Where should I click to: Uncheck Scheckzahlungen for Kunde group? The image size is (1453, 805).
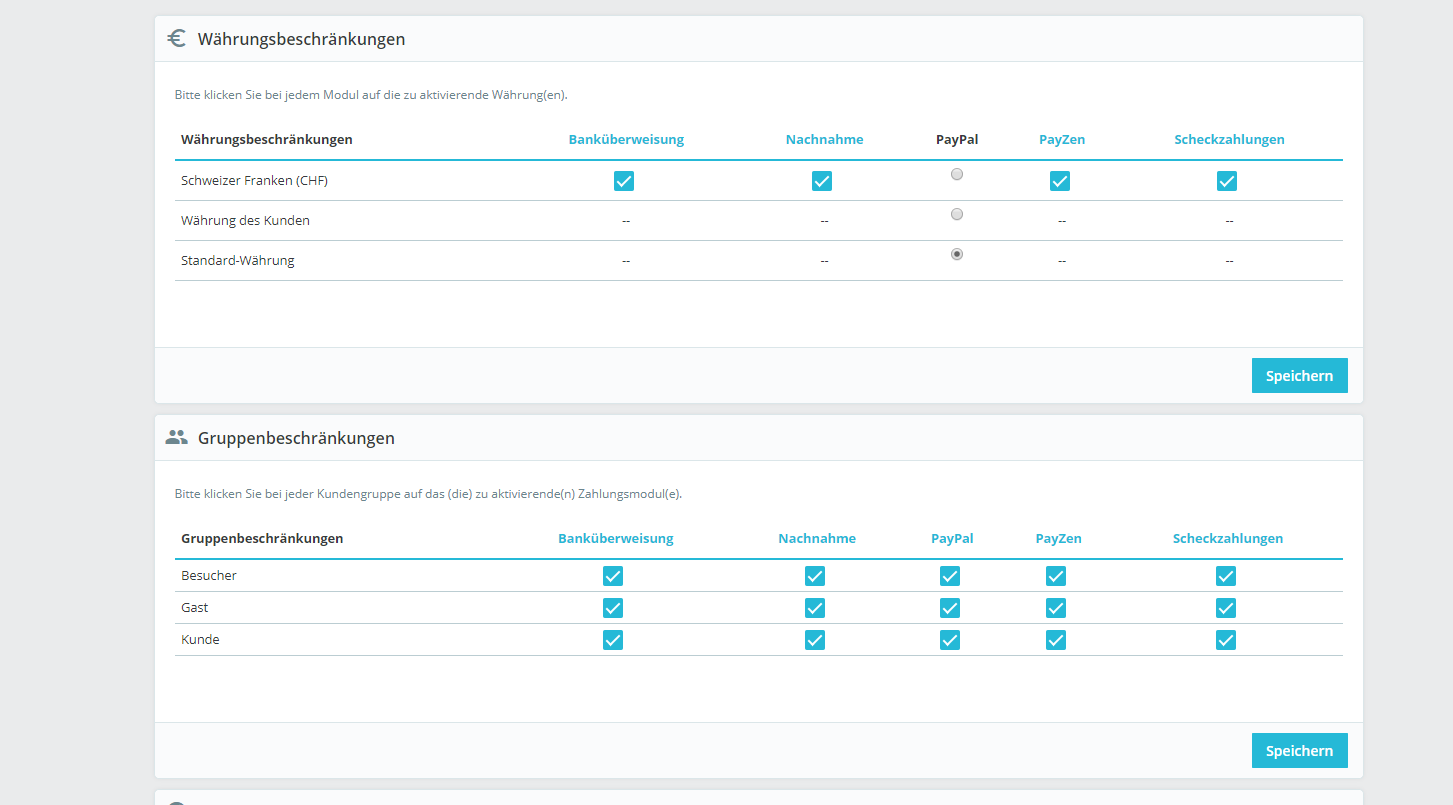(x=1226, y=640)
